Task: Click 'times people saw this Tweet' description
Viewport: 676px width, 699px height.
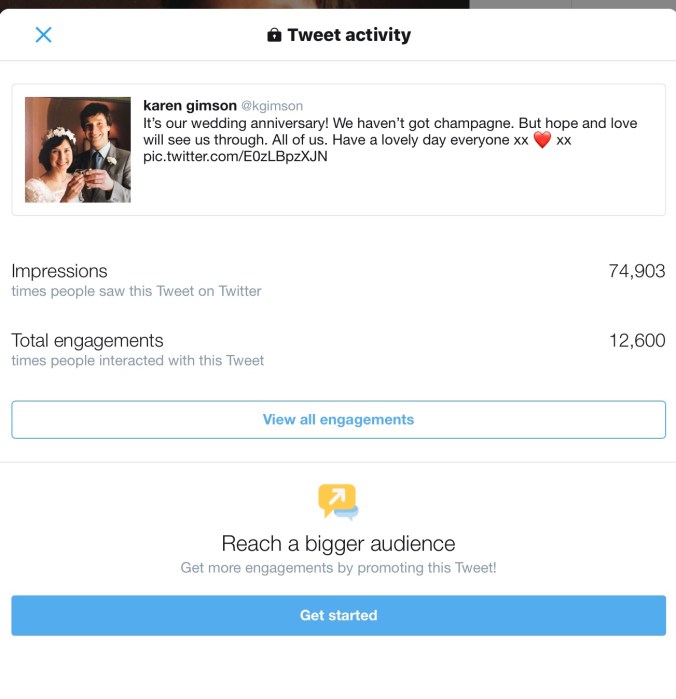Action: [x=136, y=291]
